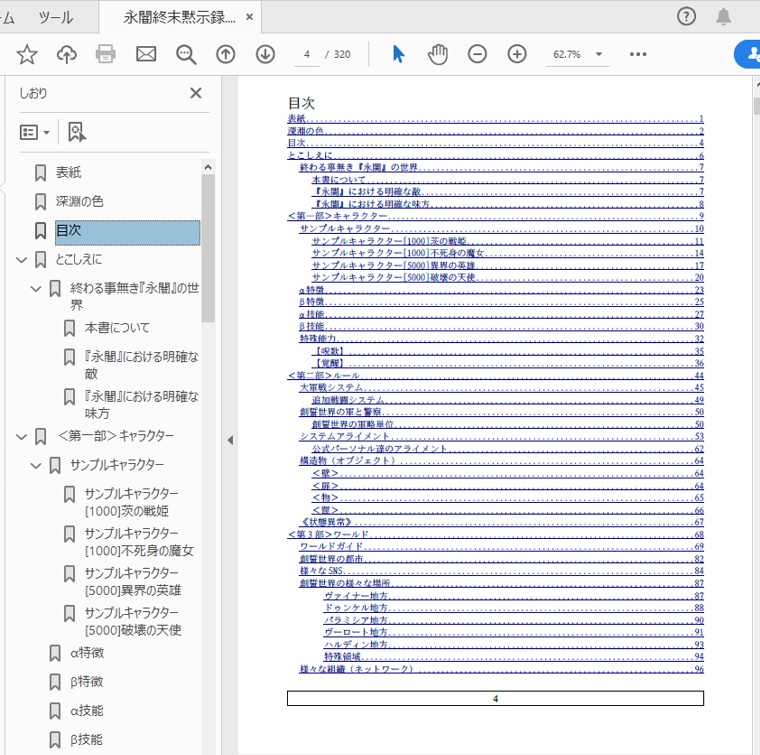760x755 pixels.
Task: Select サンプルキャラクター[5000]異界の英雄 bookmark
Action: coord(133,582)
